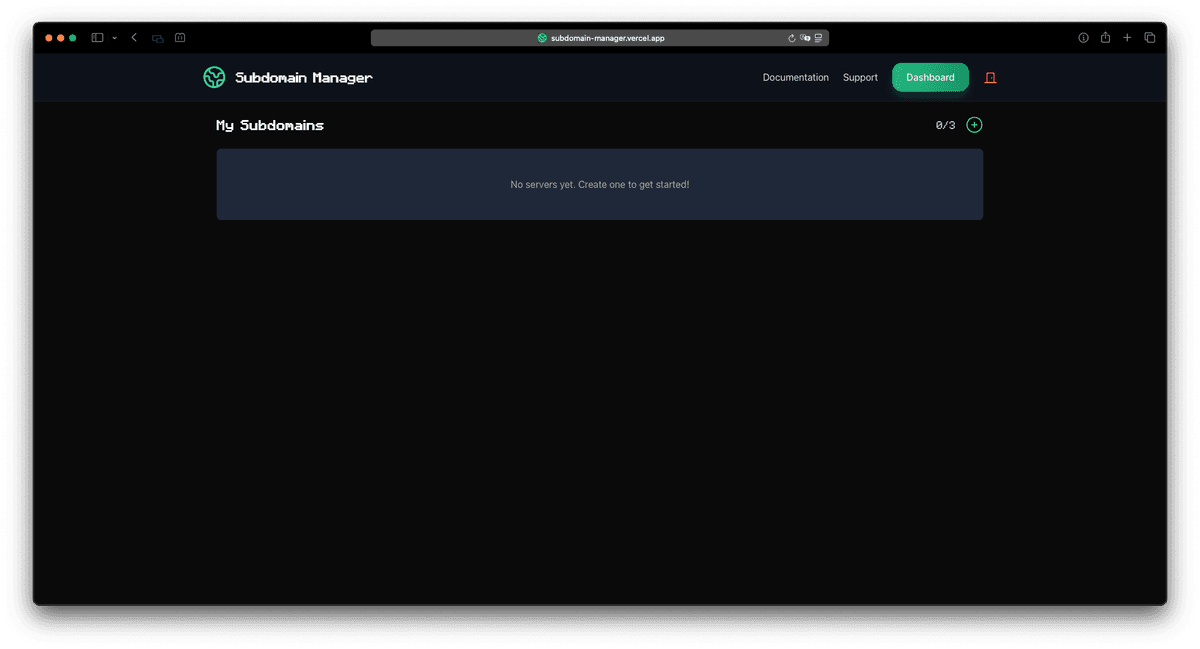This screenshot has height=649, width=1200.
Task: Click the Subdomain Manager globe logo
Action: (x=214, y=77)
